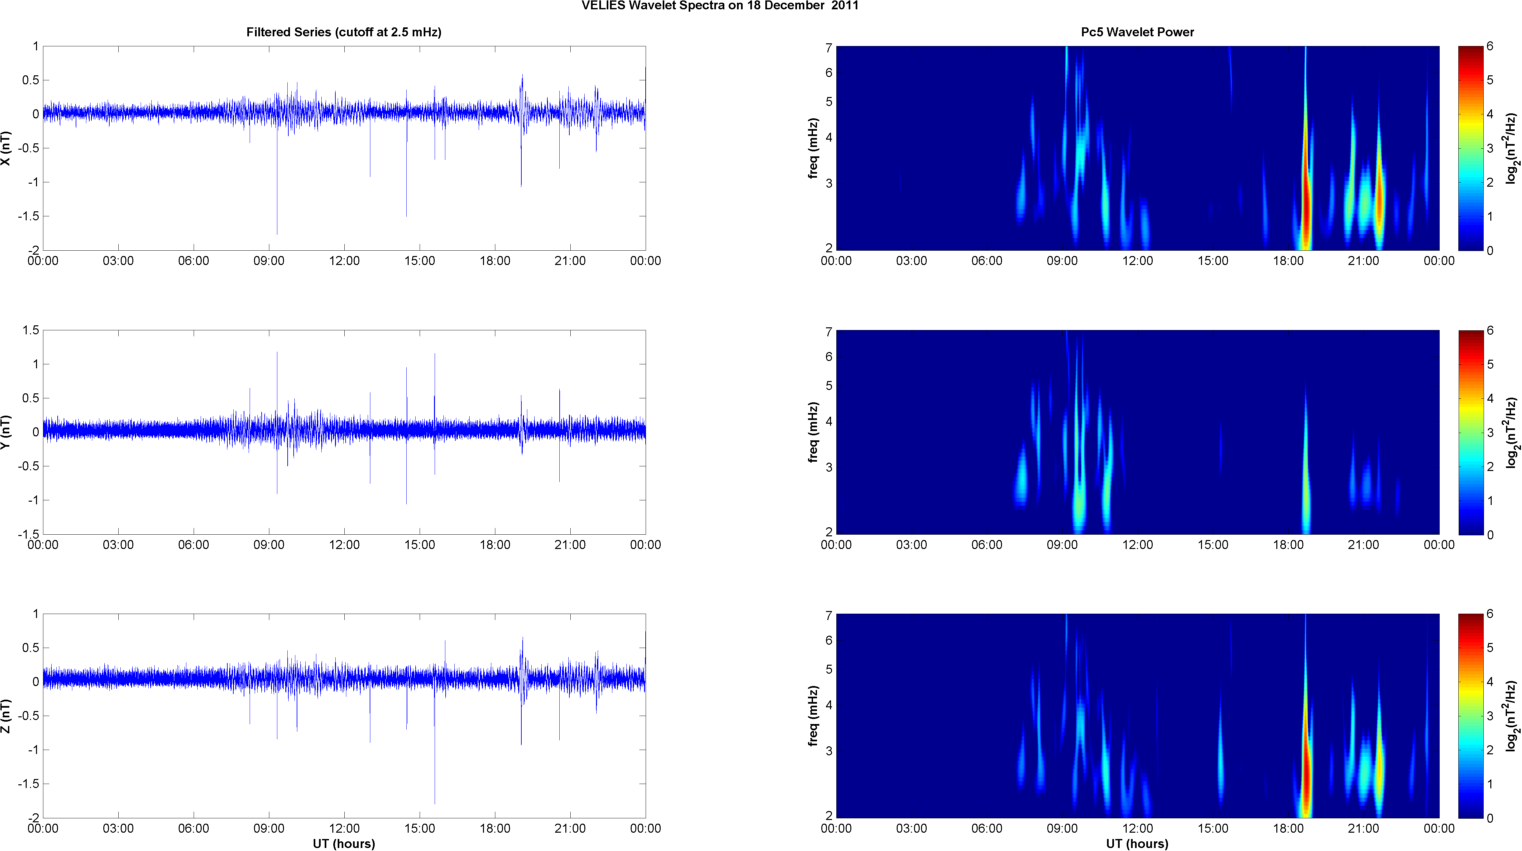Viewport: 1522px width, 851px height.
Task: Click the top wavelet spectrum colorbar
Action: point(1470,148)
